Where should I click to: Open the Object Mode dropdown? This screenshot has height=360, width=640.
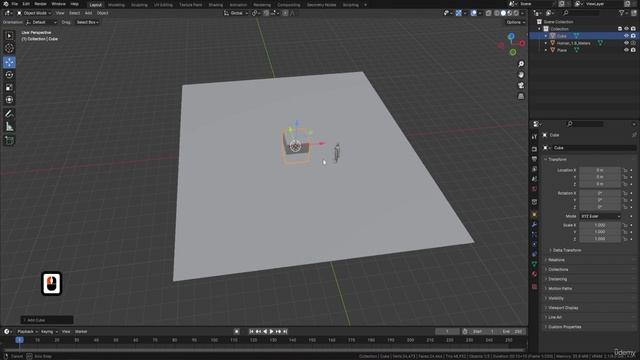pyautogui.click(x=33, y=13)
